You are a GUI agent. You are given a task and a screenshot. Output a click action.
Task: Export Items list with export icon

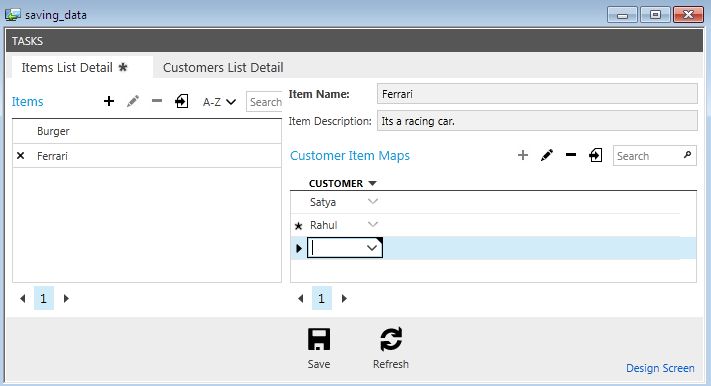(182, 101)
